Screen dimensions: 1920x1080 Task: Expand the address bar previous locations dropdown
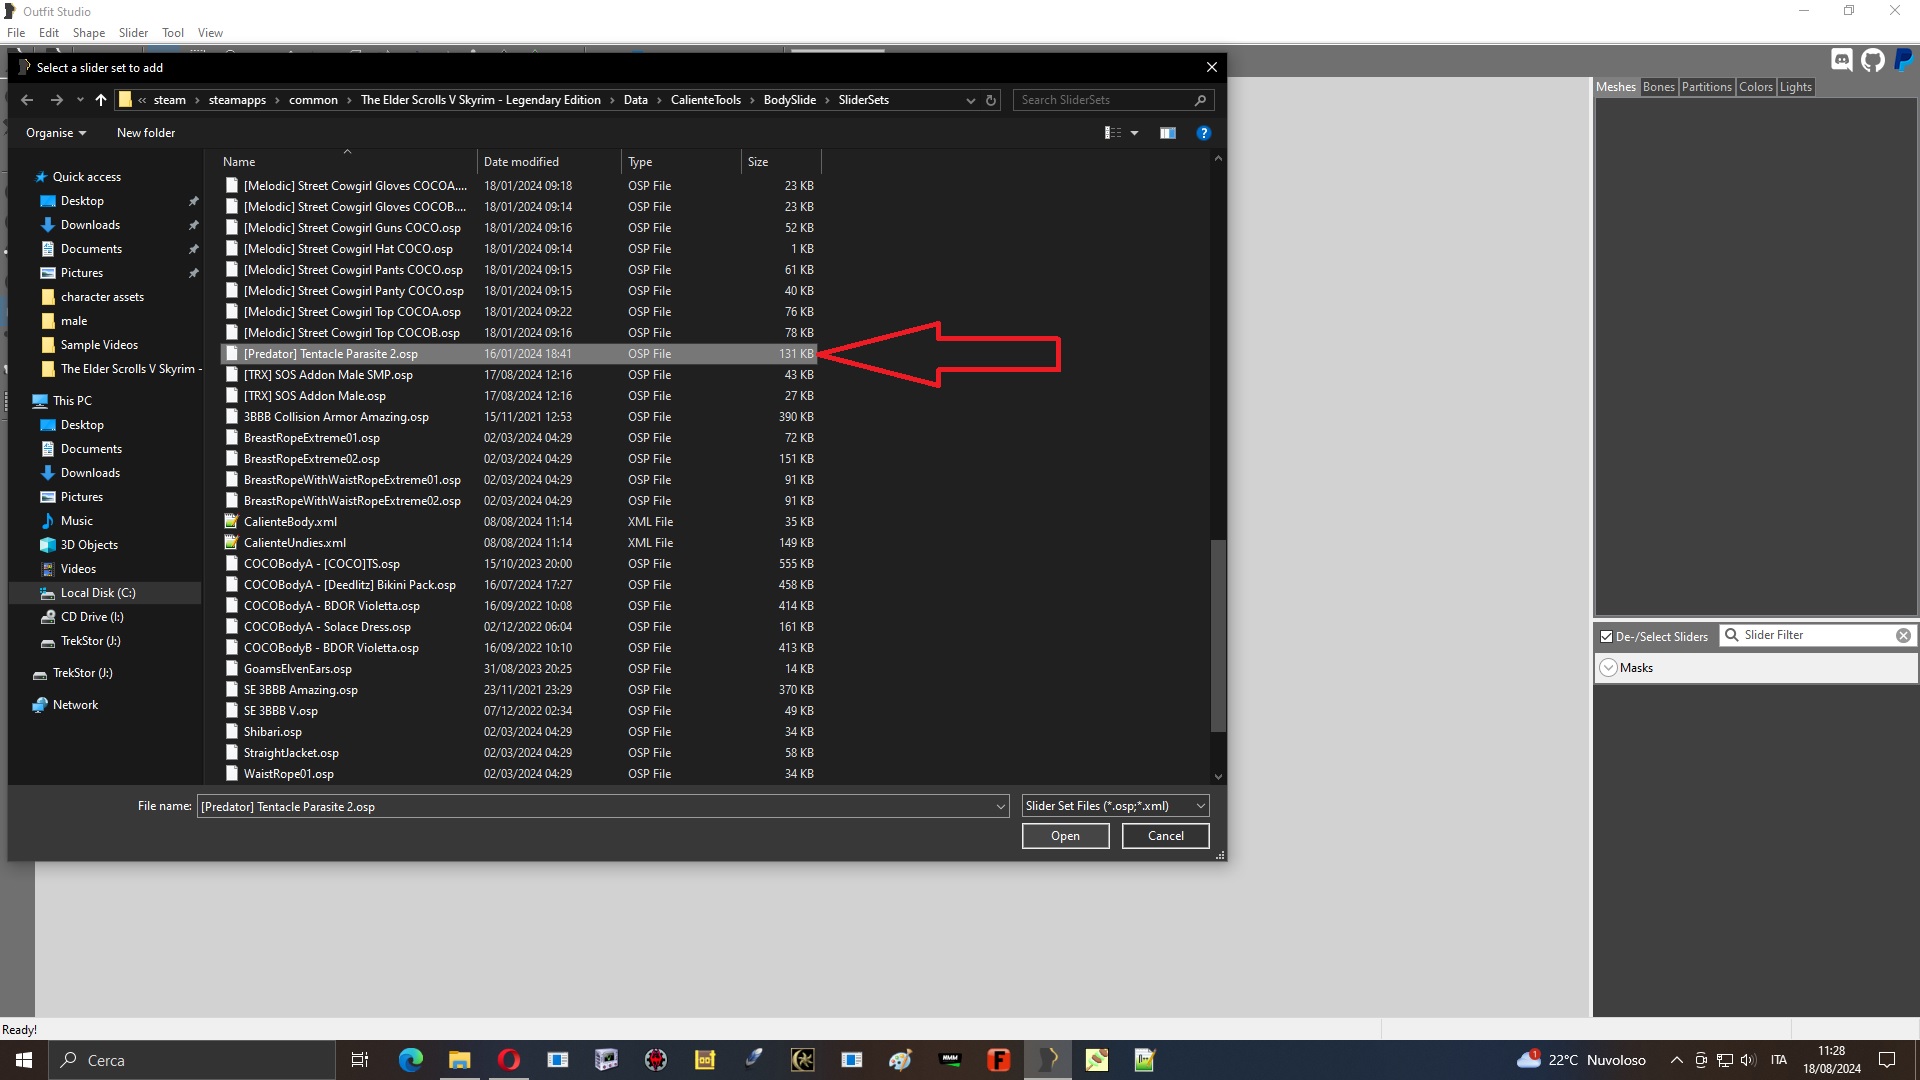pos(970,100)
